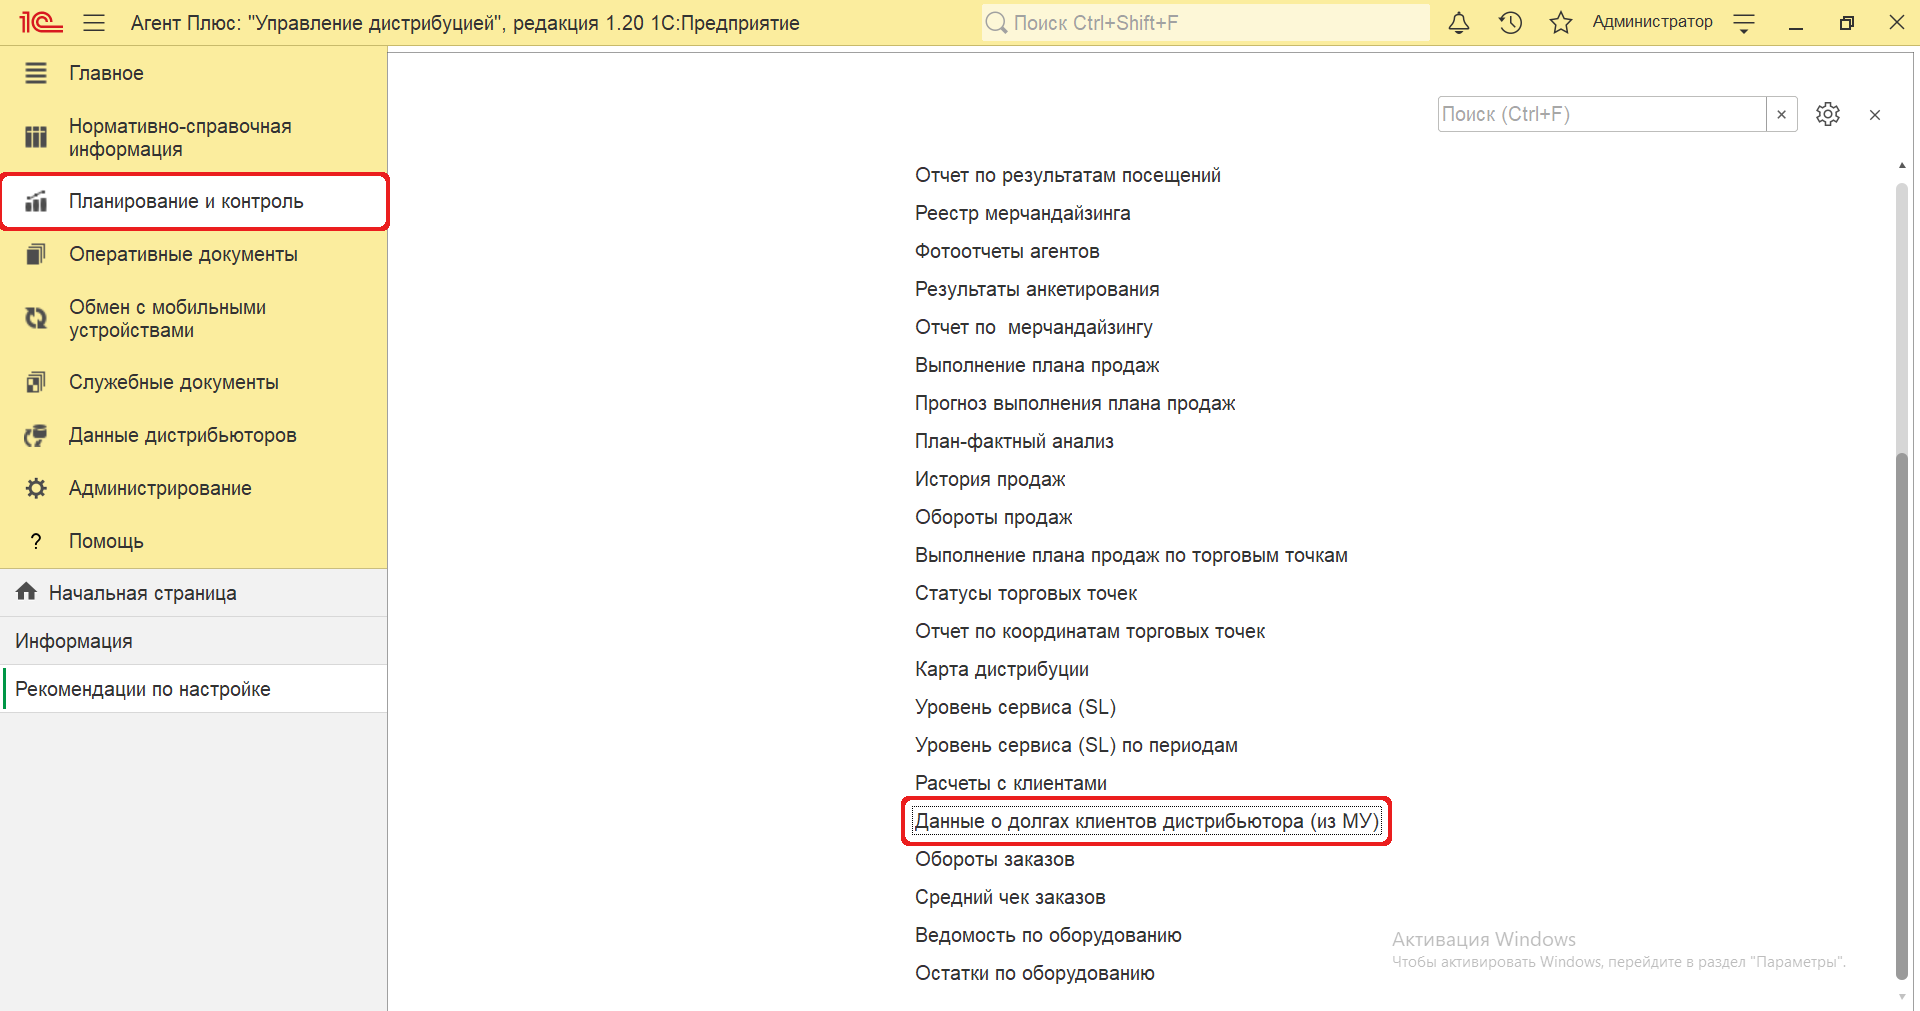Open Данные о долгах клиентов дистрибьютора (из МУ)
Screen dimensions: 1920x1011
point(1147,821)
